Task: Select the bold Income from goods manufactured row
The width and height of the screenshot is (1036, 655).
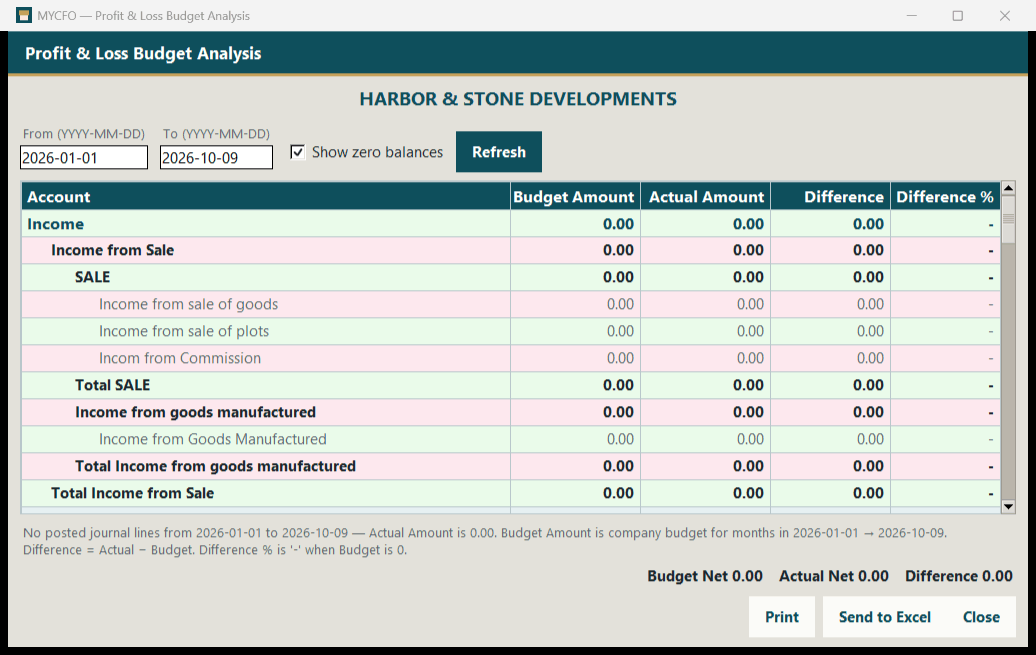Action: [511, 412]
